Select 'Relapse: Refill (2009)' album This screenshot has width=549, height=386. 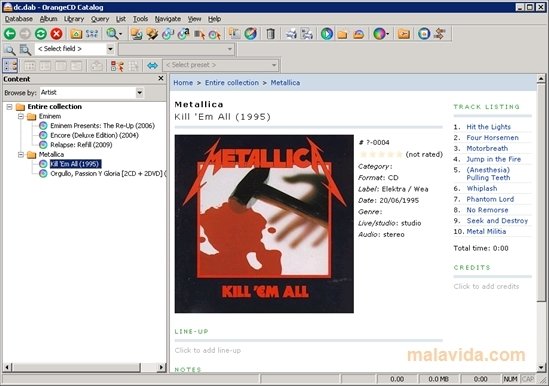click(81, 145)
